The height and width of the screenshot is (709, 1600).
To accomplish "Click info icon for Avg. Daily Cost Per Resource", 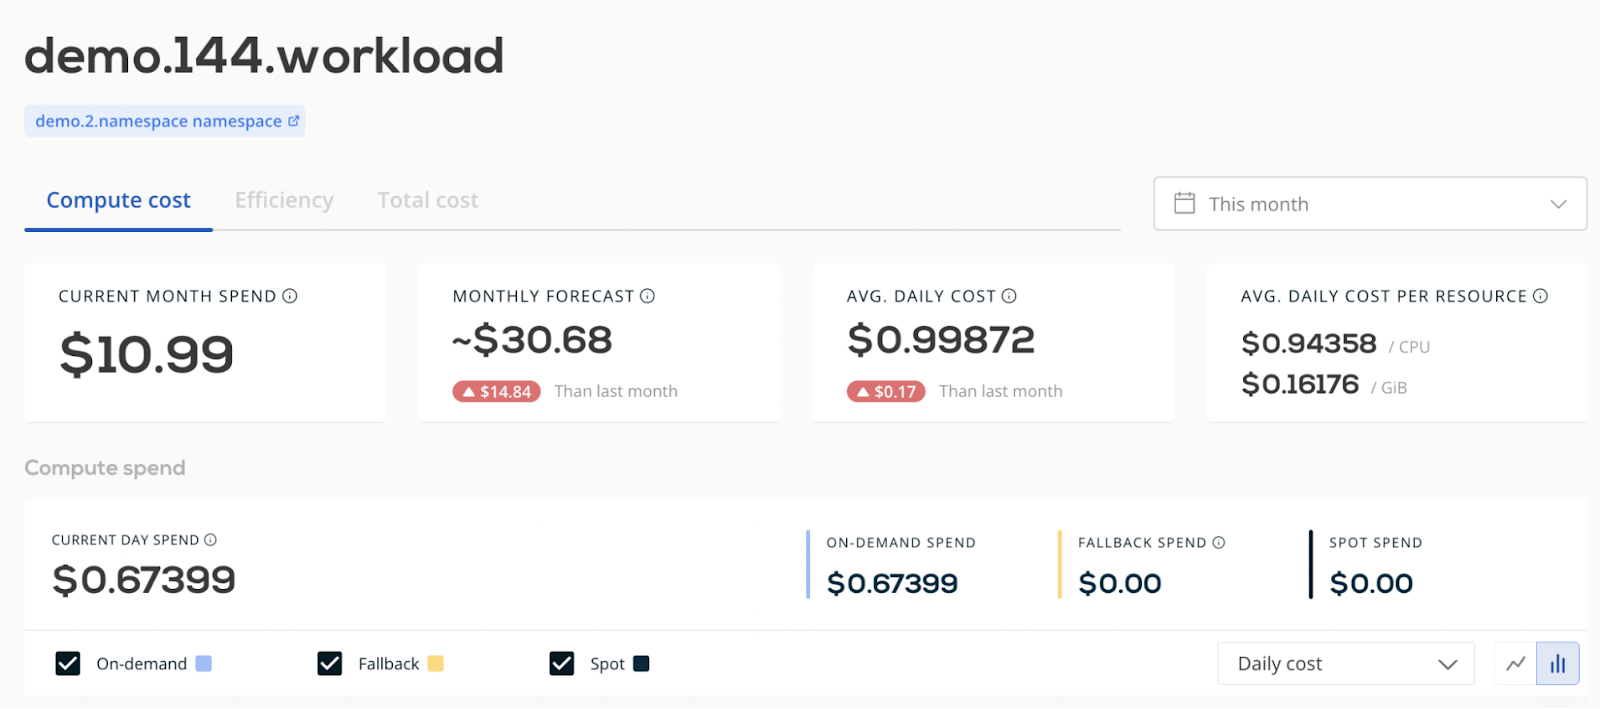I will click(x=1540, y=296).
